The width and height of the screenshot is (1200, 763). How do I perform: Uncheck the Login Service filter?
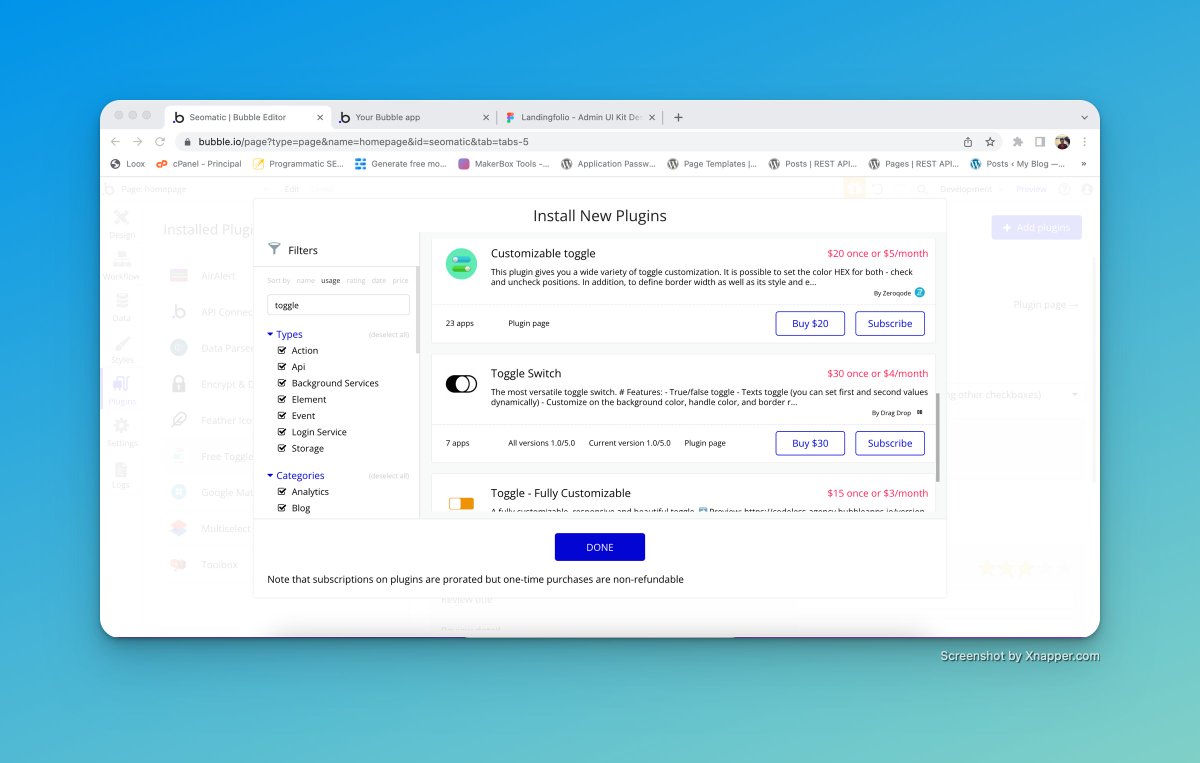click(282, 432)
